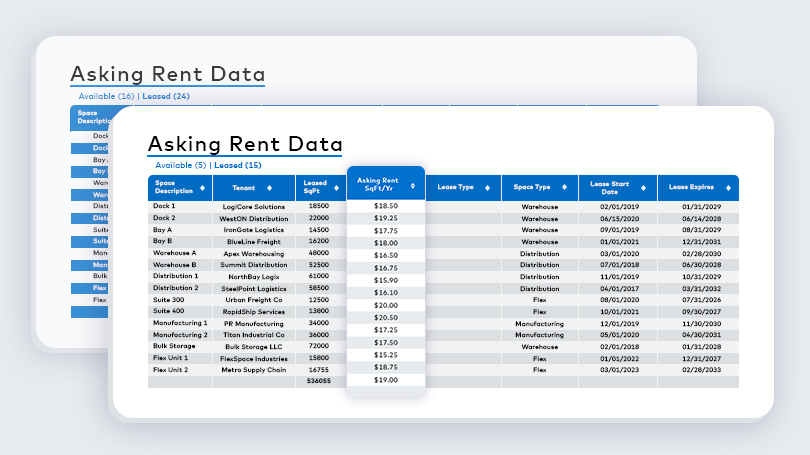This screenshot has width=810, height=455.
Task: Select the SteelPoint Logistics tenant cell
Action: pos(254,289)
